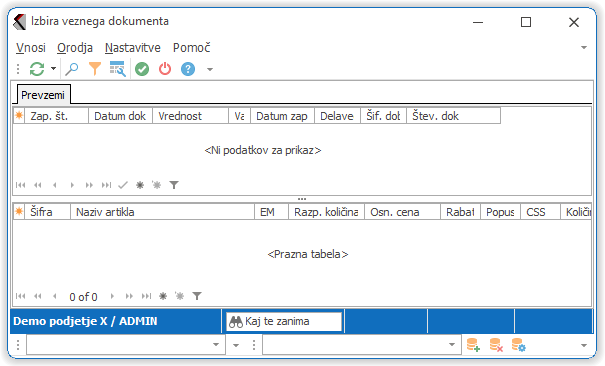Expand the bottom toolbar overflow arrow
The width and height of the screenshot is (605, 366).
coord(584,346)
